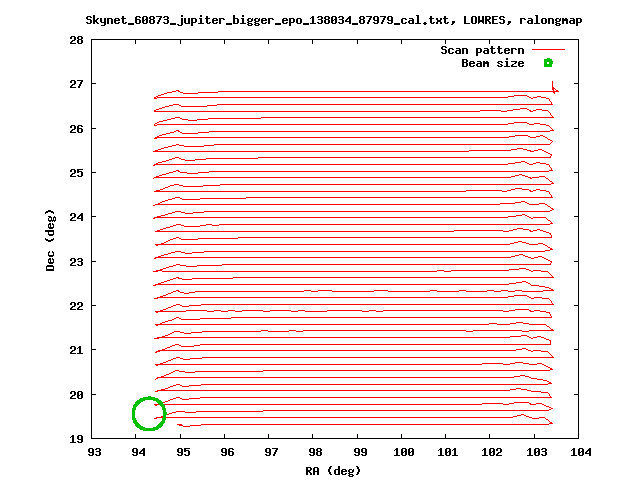
Task: Click the x-axis tick label 100
Action: [x=404, y=452]
